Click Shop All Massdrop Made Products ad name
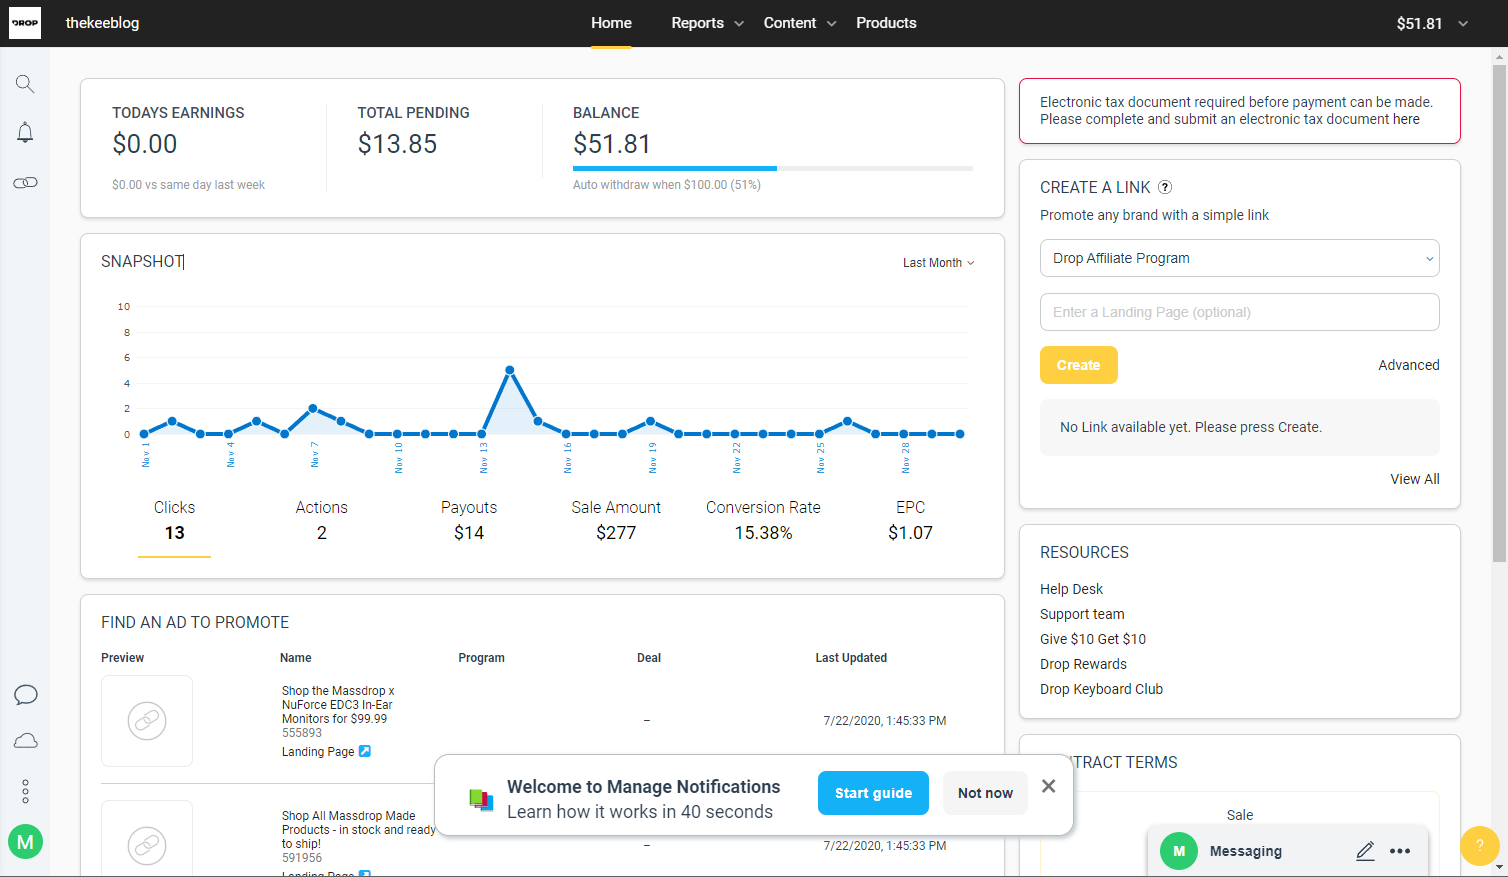Viewport: 1508px width, 877px height. pos(358,830)
